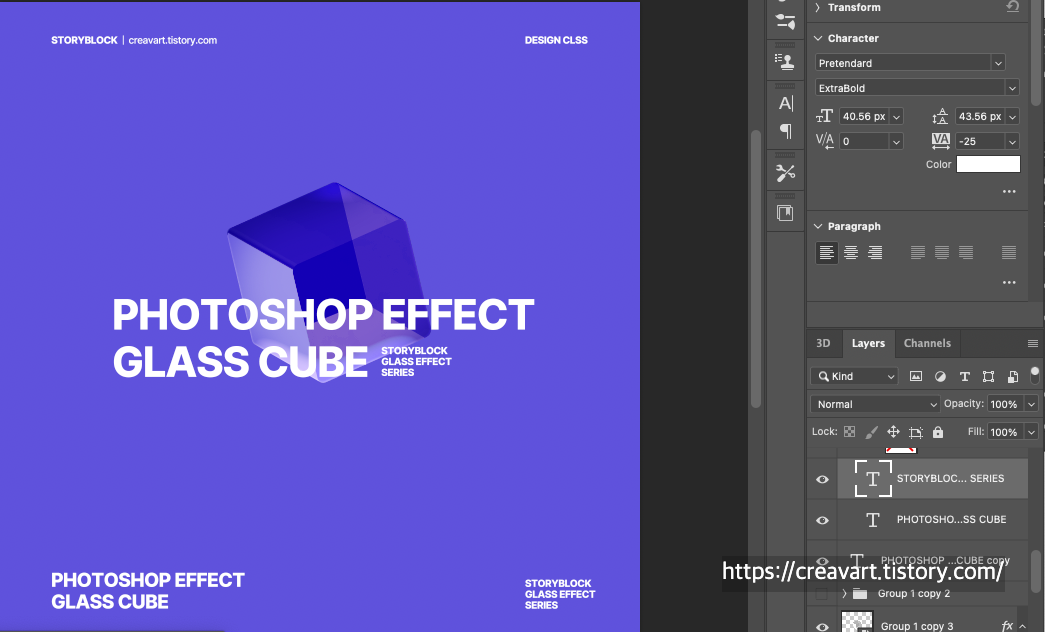Open the Opacity slider dropdown arrow

point(1031,404)
